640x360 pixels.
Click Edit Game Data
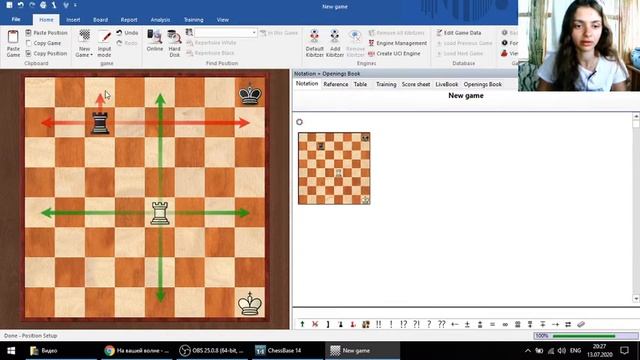458,33
